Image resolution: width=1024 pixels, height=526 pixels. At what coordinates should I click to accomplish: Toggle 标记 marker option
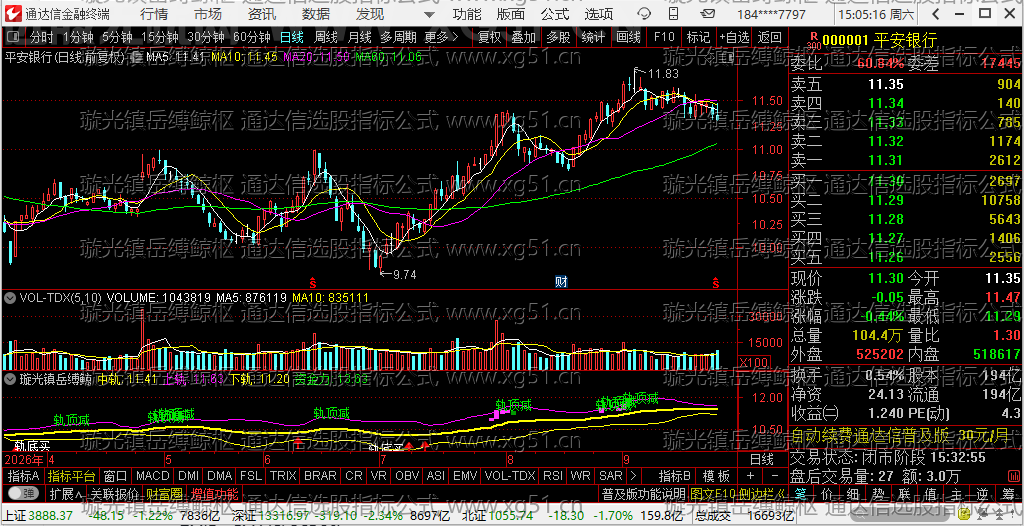698,37
